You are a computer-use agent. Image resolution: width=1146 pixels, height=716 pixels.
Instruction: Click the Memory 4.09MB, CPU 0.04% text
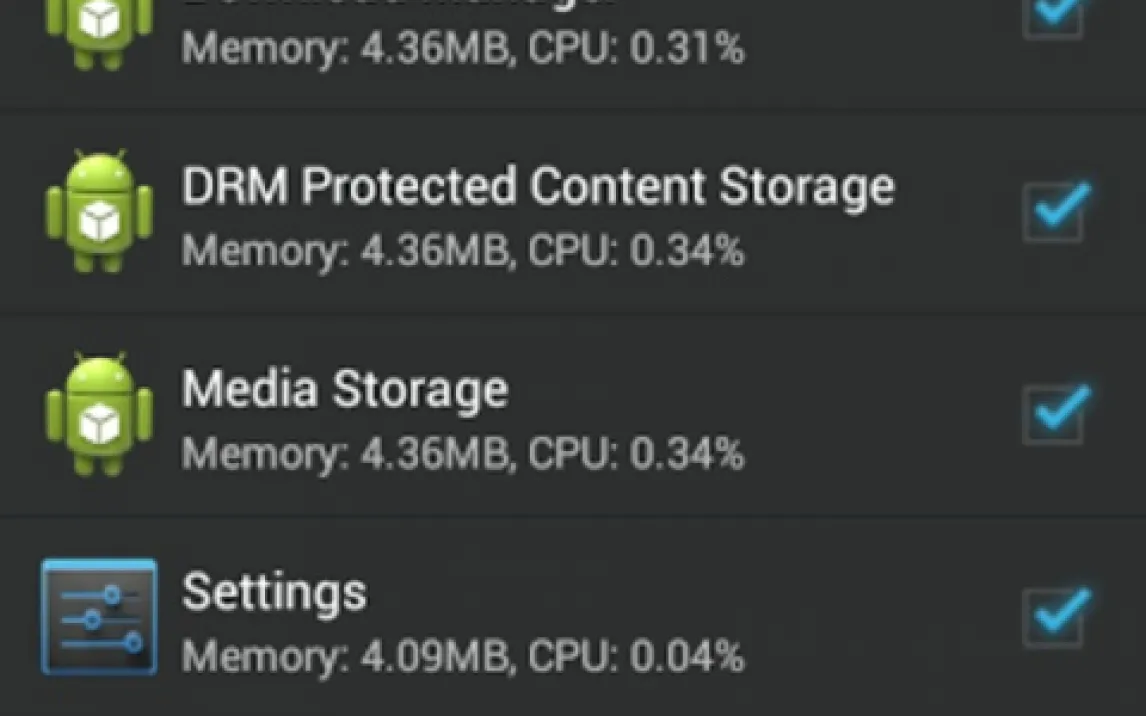pyautogui.click(x=462, y=656)
